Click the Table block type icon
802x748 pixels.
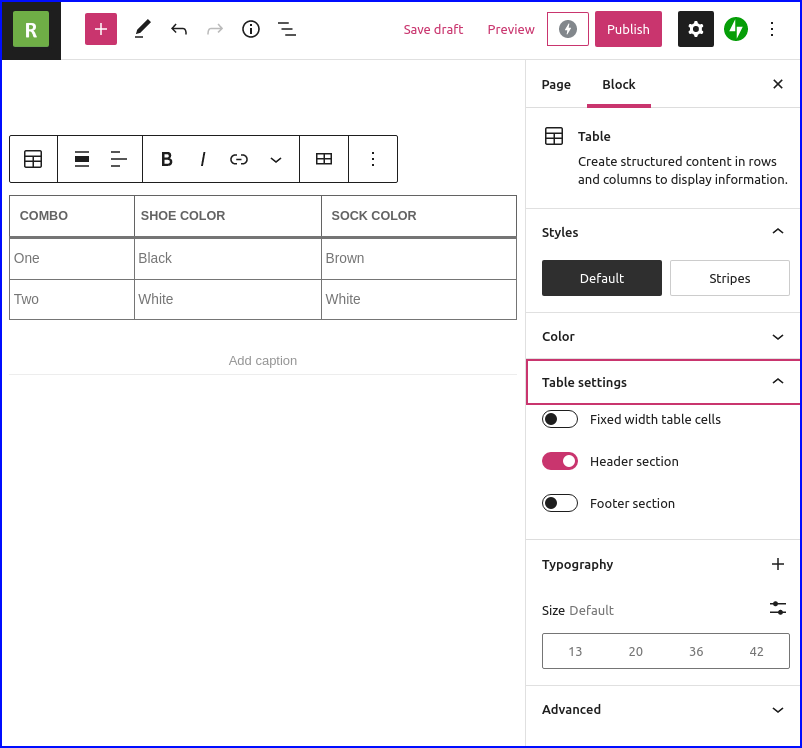click(33, 159)
